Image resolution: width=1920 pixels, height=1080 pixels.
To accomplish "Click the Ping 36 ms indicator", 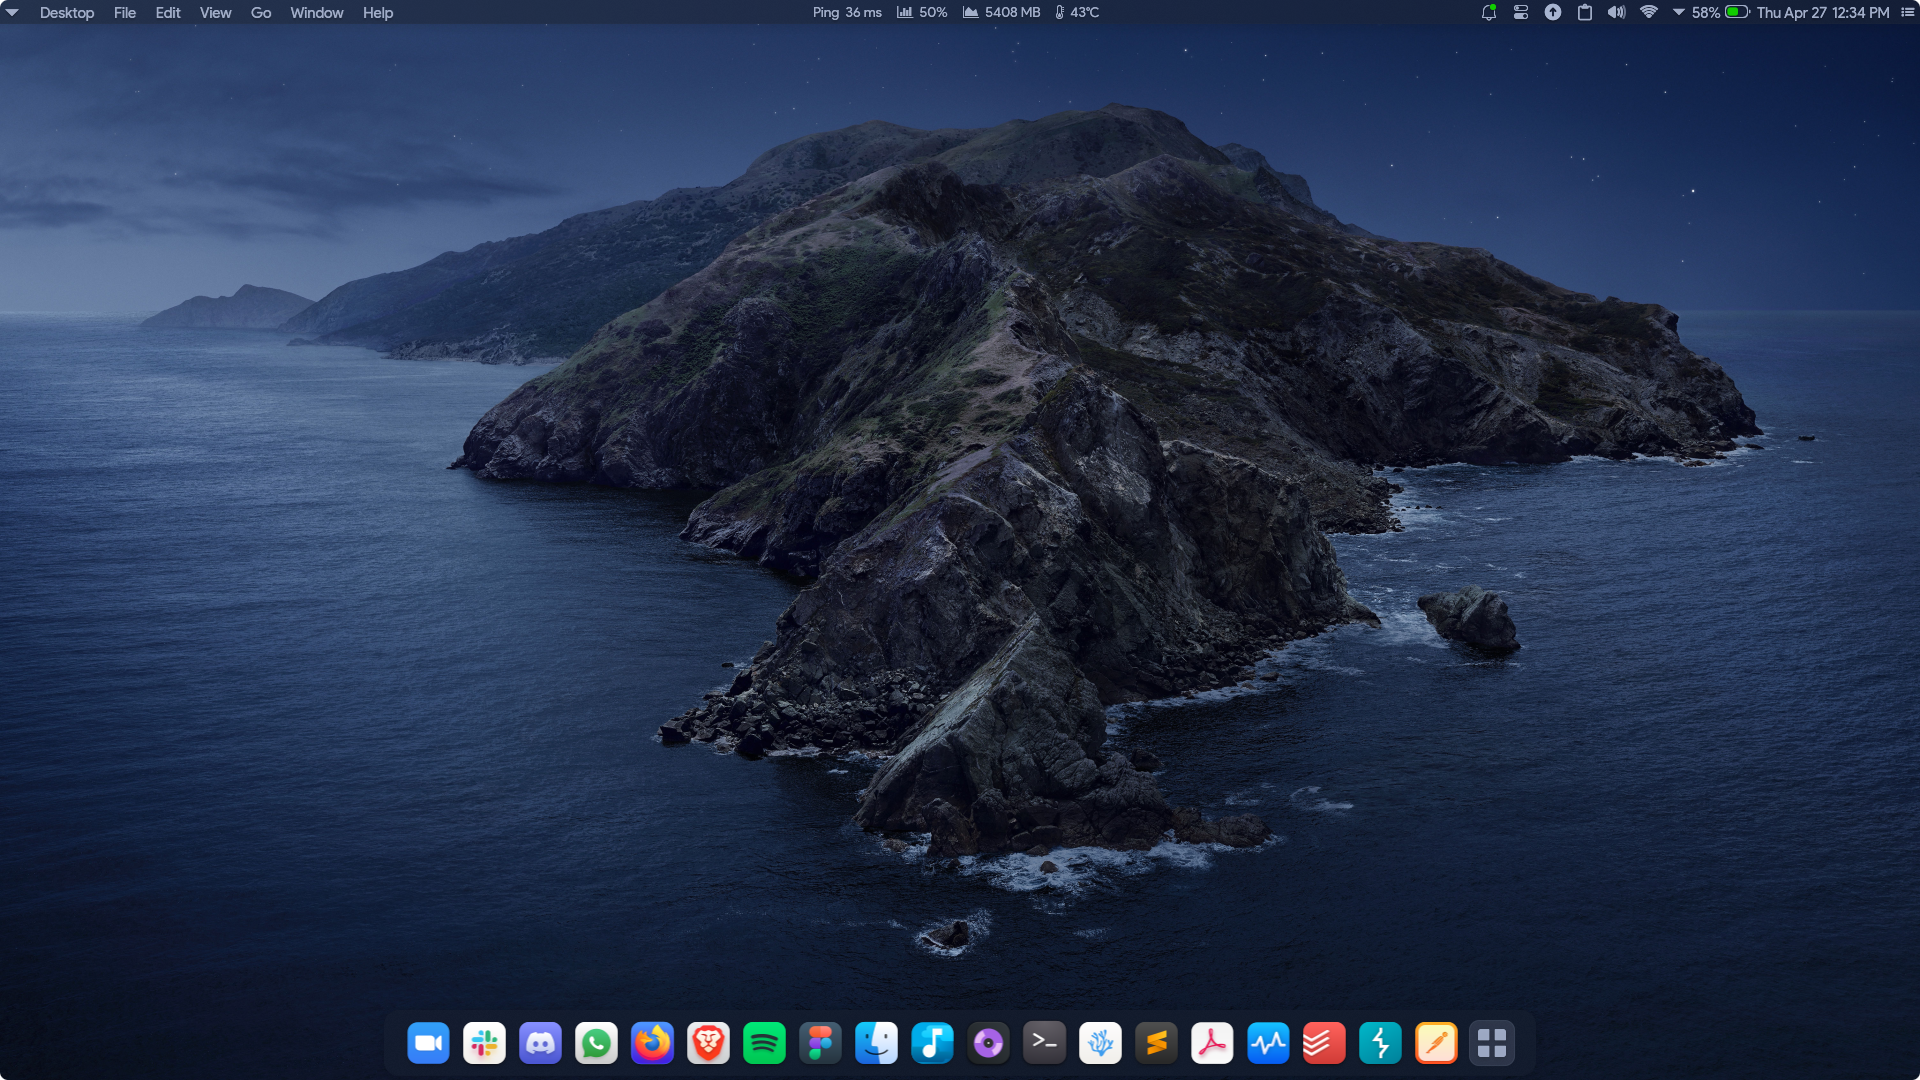I will tap(846, 13).
